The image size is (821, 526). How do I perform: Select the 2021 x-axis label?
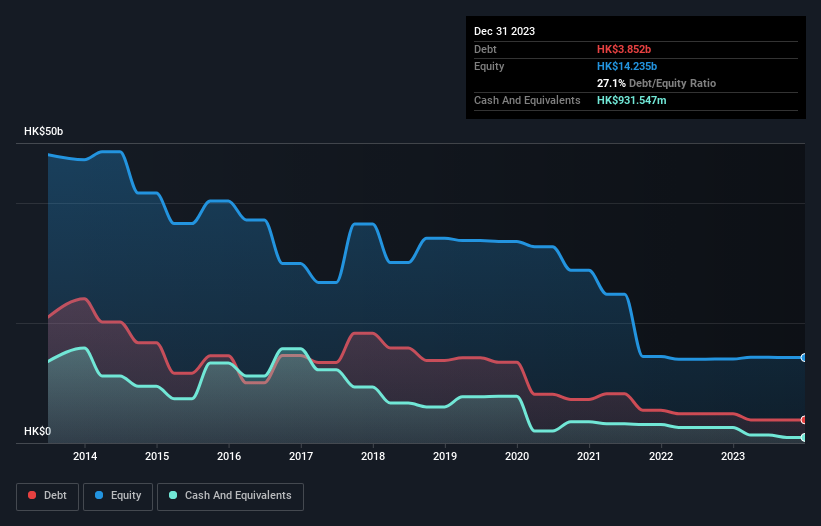click(589, 456)
